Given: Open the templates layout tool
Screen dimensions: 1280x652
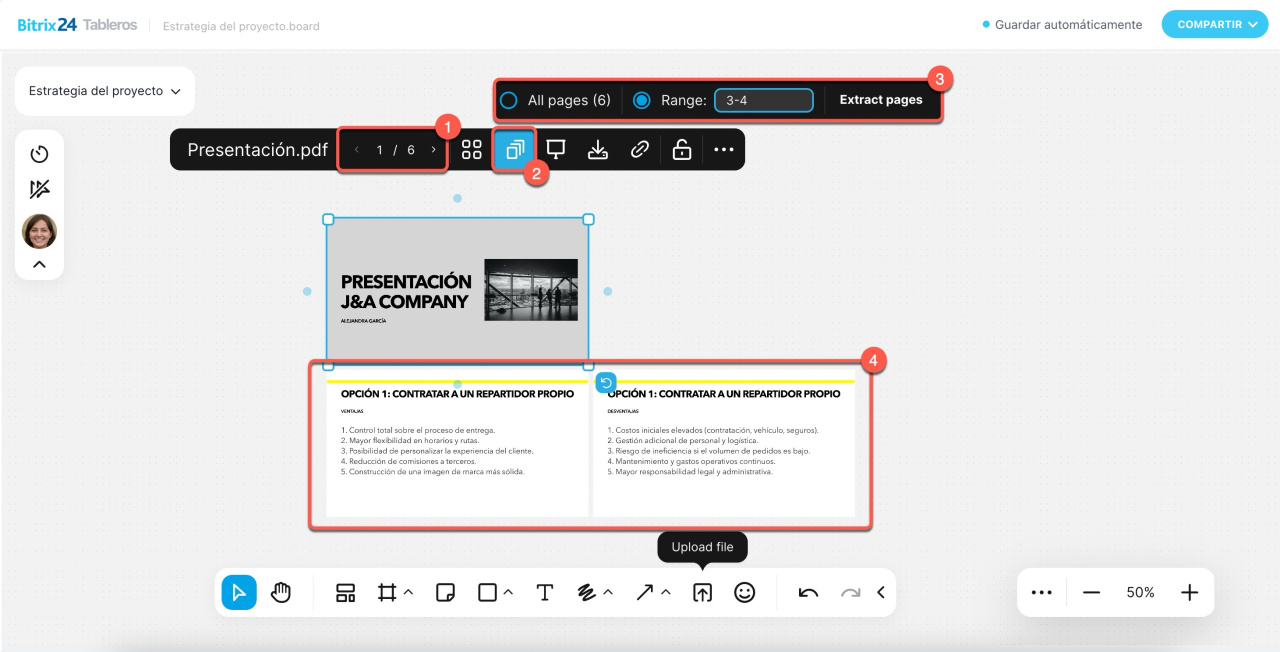Looking at the screenshot, I should coord(345,593).
